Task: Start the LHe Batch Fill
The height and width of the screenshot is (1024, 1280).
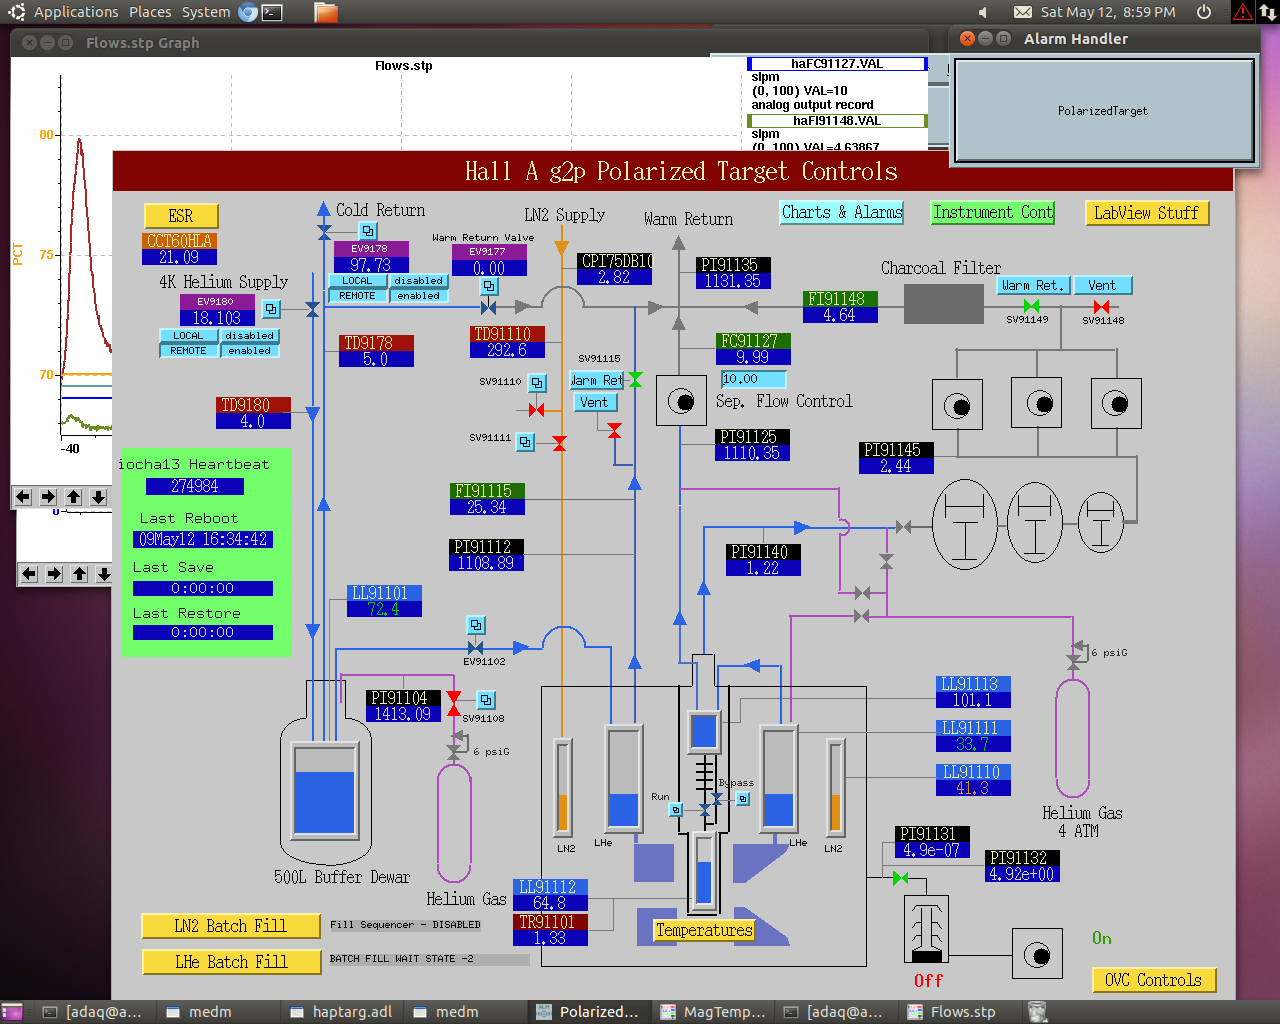Action: click(x=231, y=962)
